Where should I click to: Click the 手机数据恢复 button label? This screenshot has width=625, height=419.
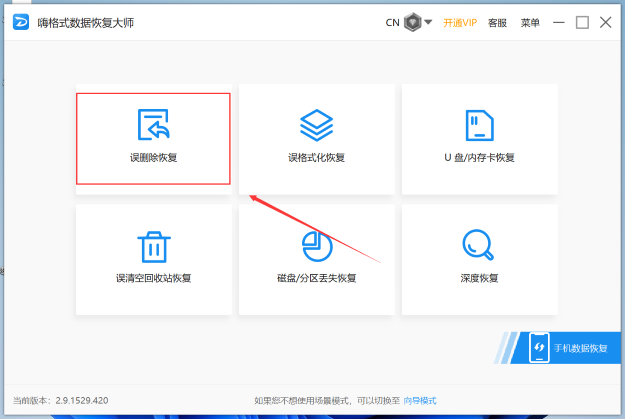tap(580, 348)
